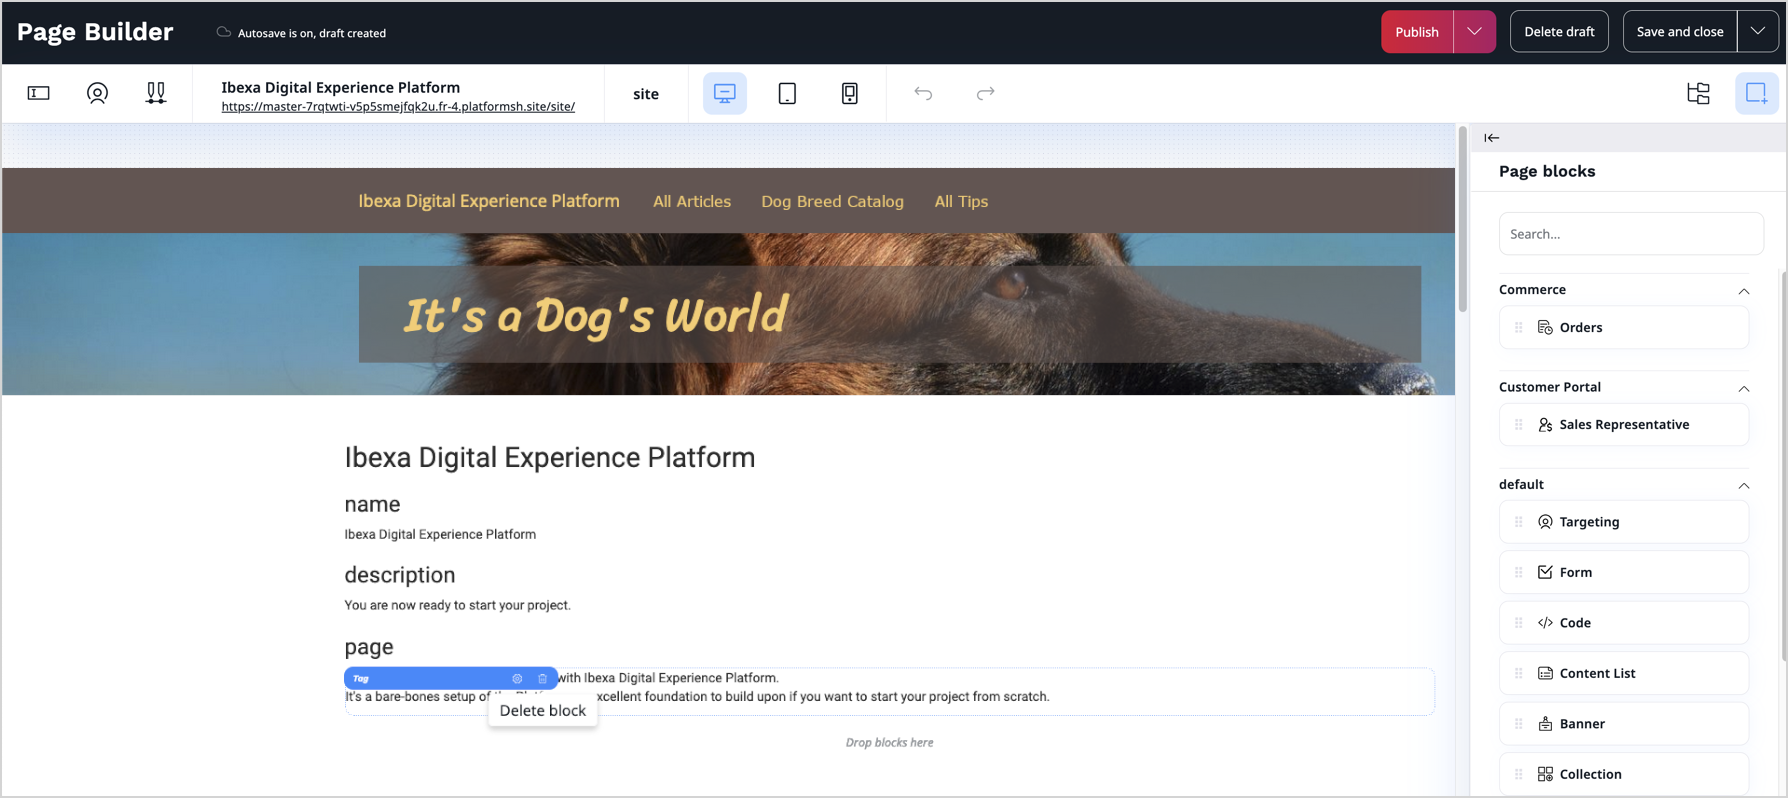The height and width of the screenshot is (798, 1788).
Task: Grab the Targeting block drag handle
Action: [1518, 522]
